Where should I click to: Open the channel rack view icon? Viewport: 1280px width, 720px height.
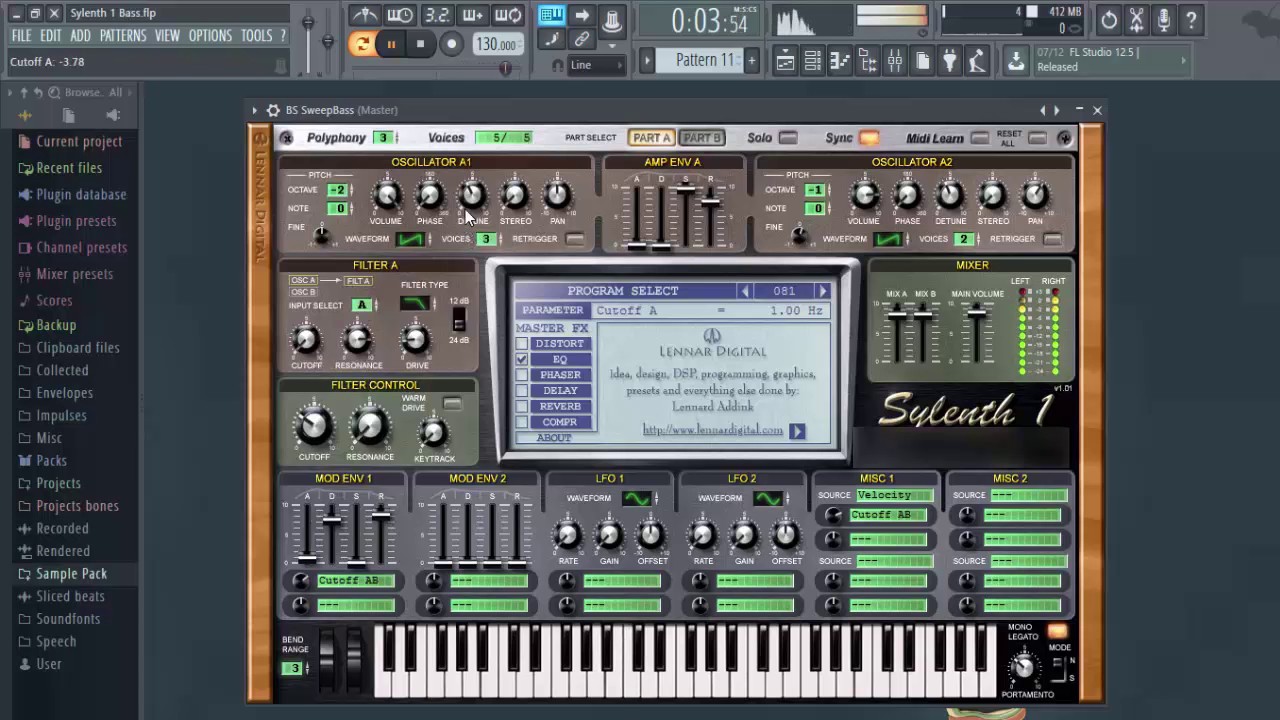813,62
